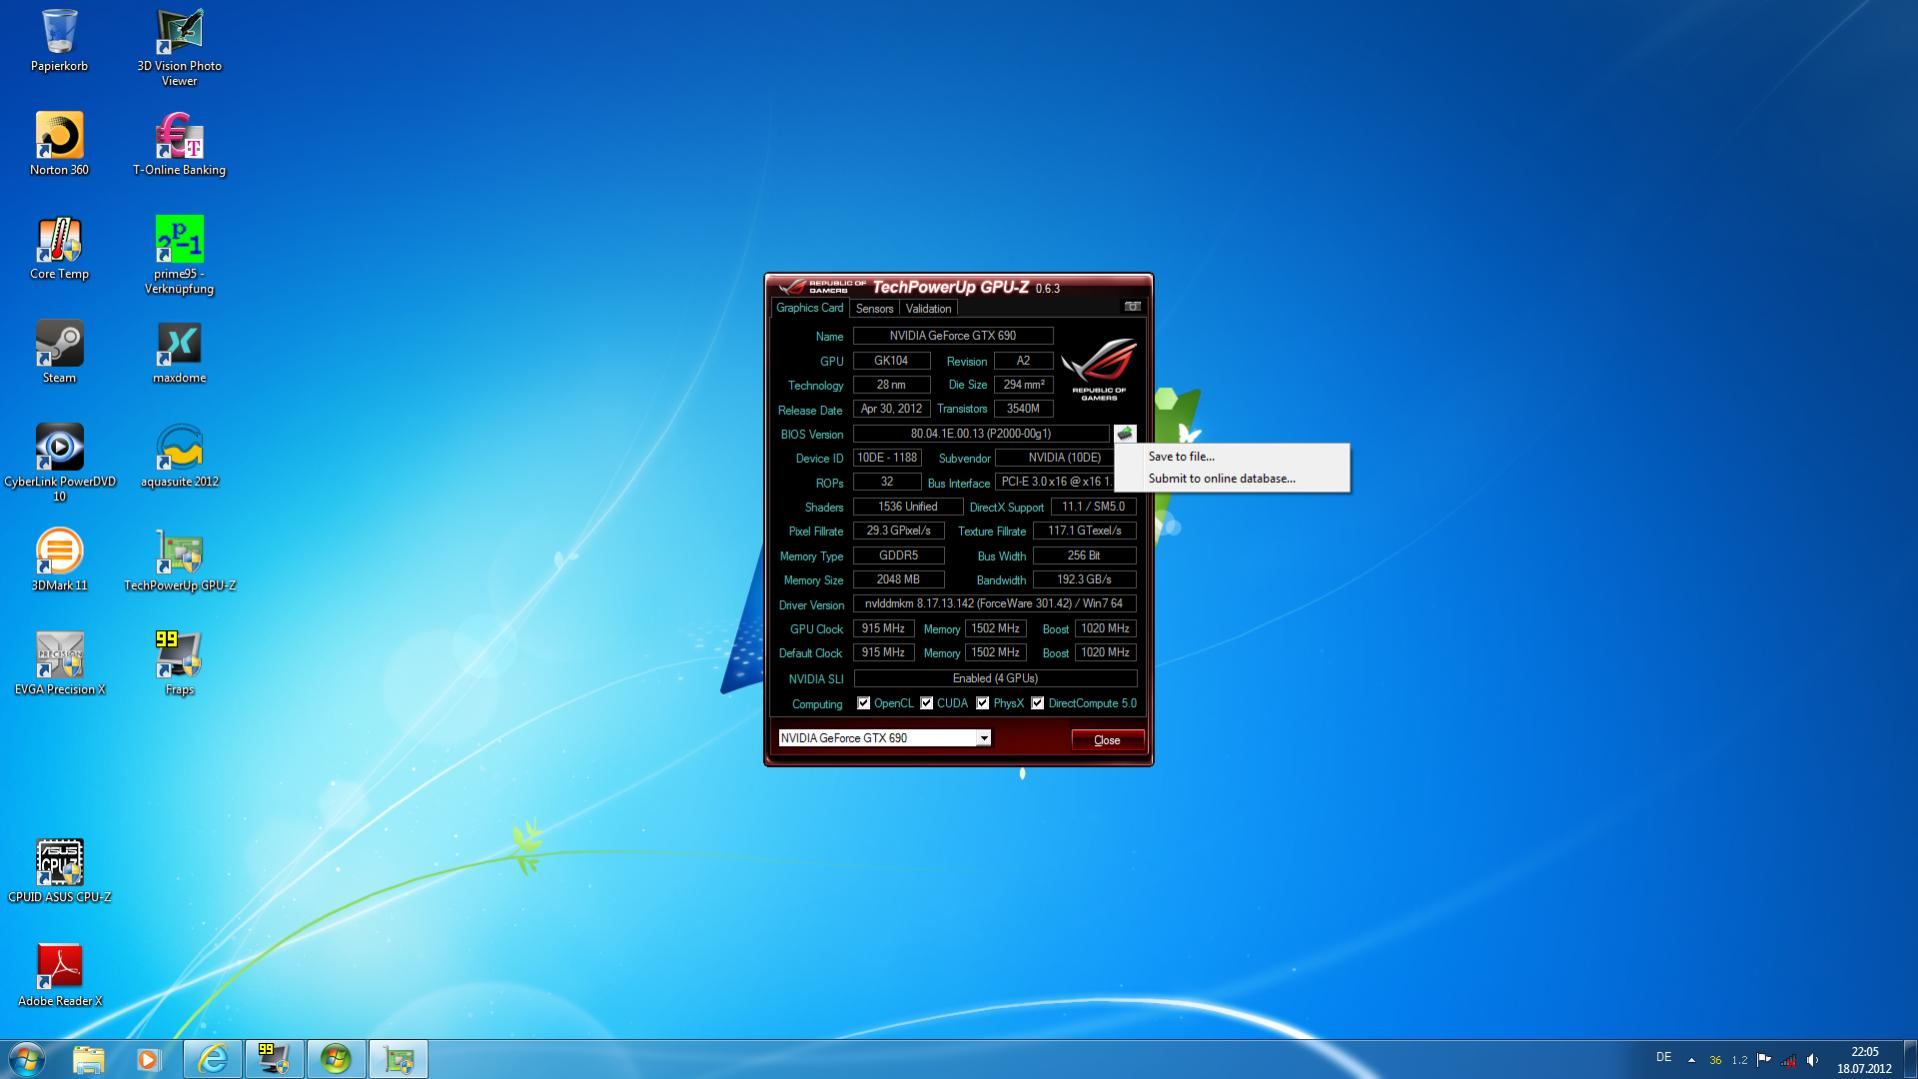The width and height of the screenshot is (1918, 1079).
Task: Click the Memory Type value GDDR5
Action: 899,555
